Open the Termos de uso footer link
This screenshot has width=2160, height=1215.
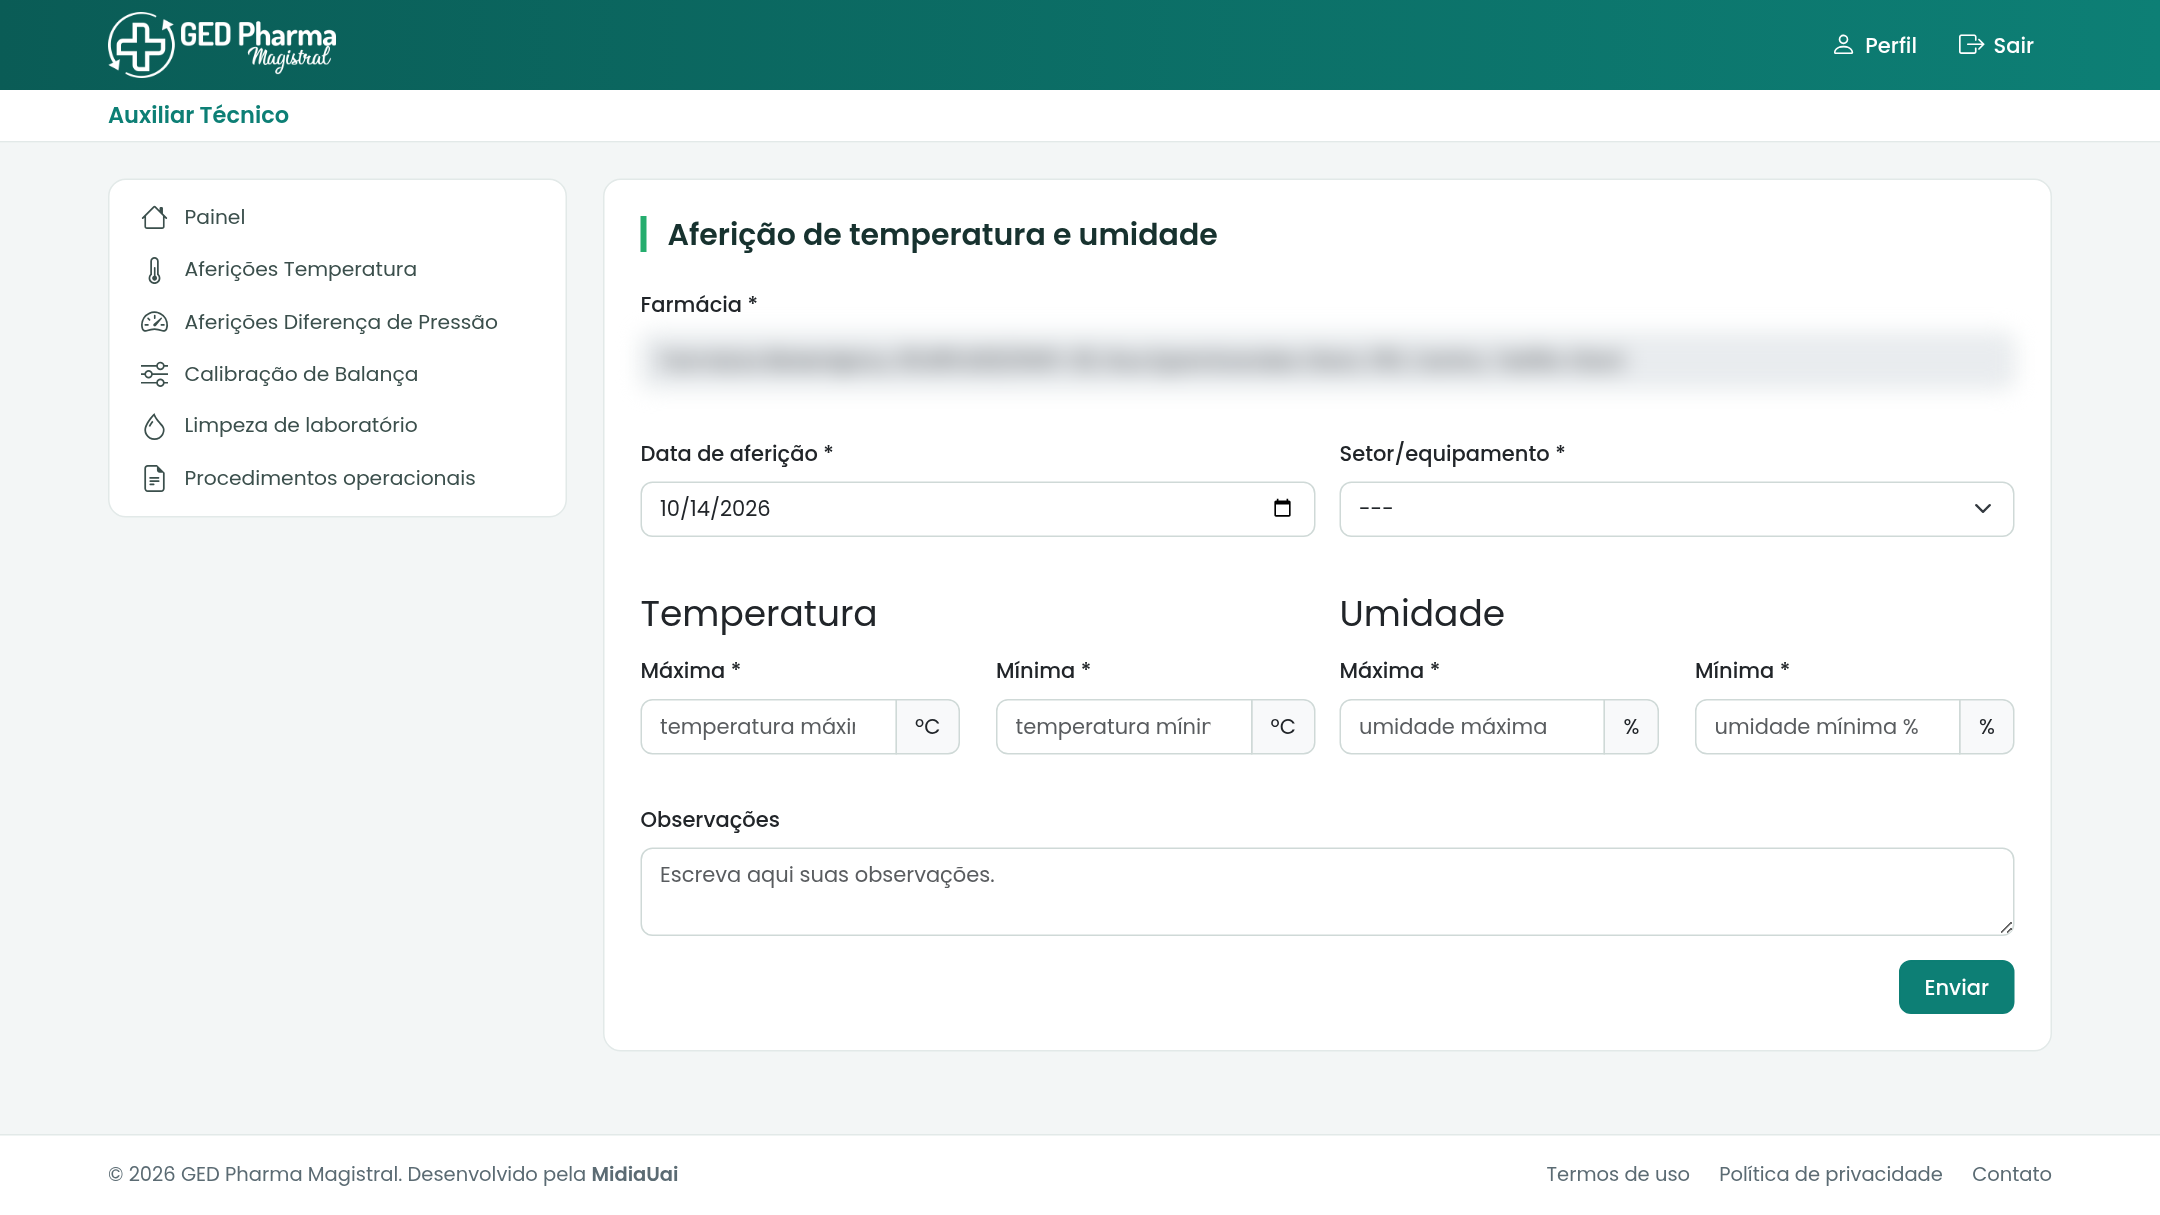(x=1617, y=1174)
